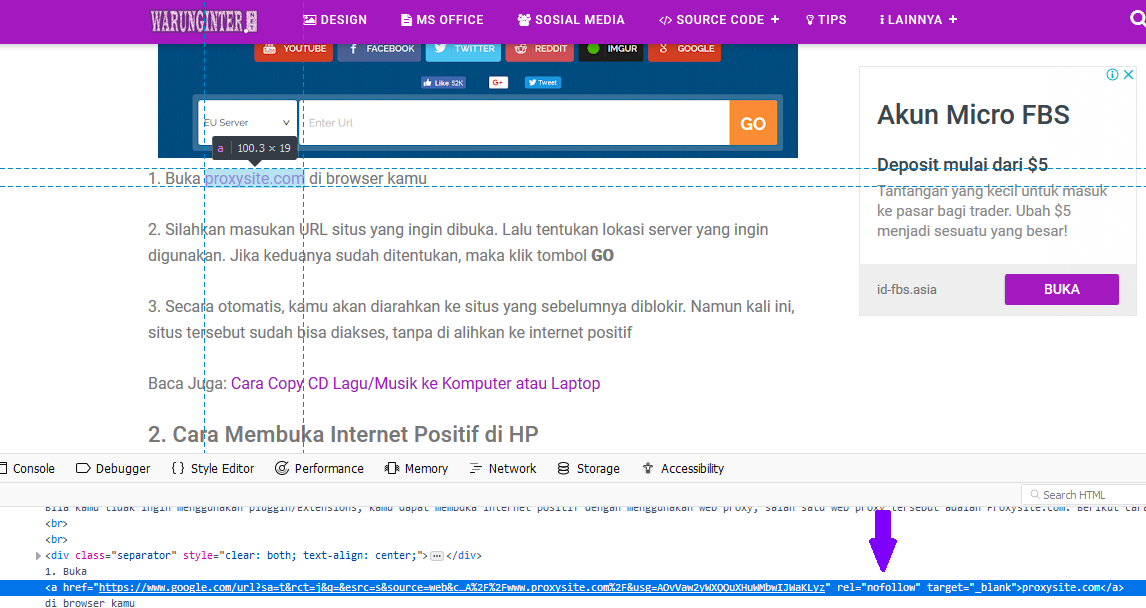Select the 'di browser kamu' text node

pyautogui.click(x=90, y=603)
